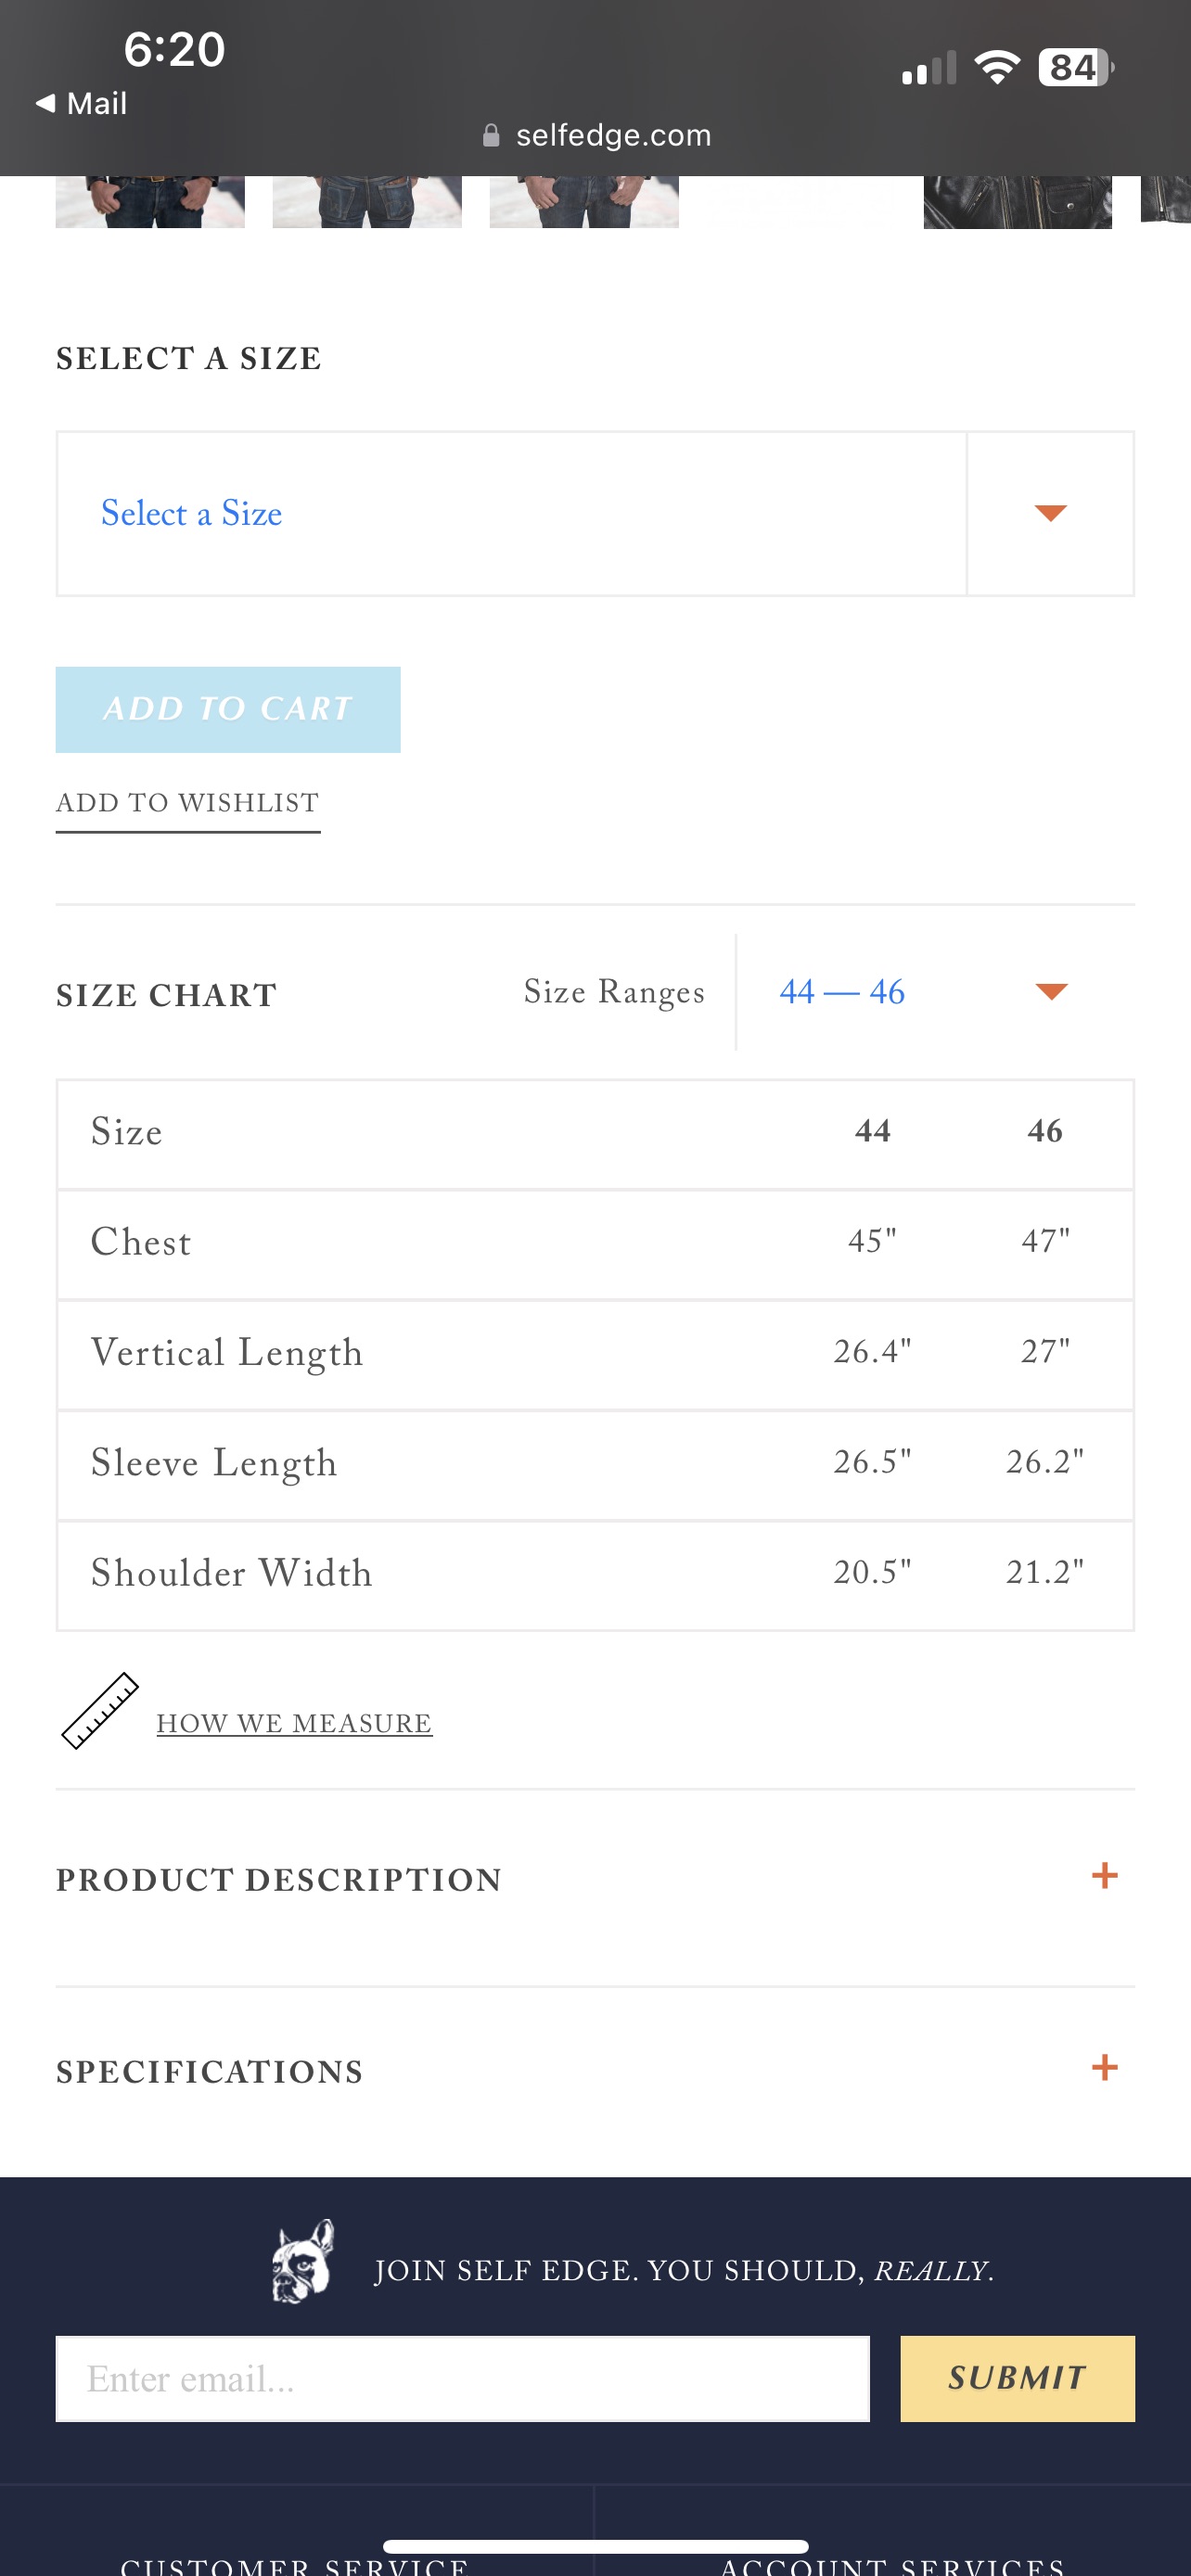The width and height of the screenshot is (1191, 2576).
Task: Tap the orange arrow beside the 44 — 46 range
Action: pyautogui.click(x=1051, y=991)
